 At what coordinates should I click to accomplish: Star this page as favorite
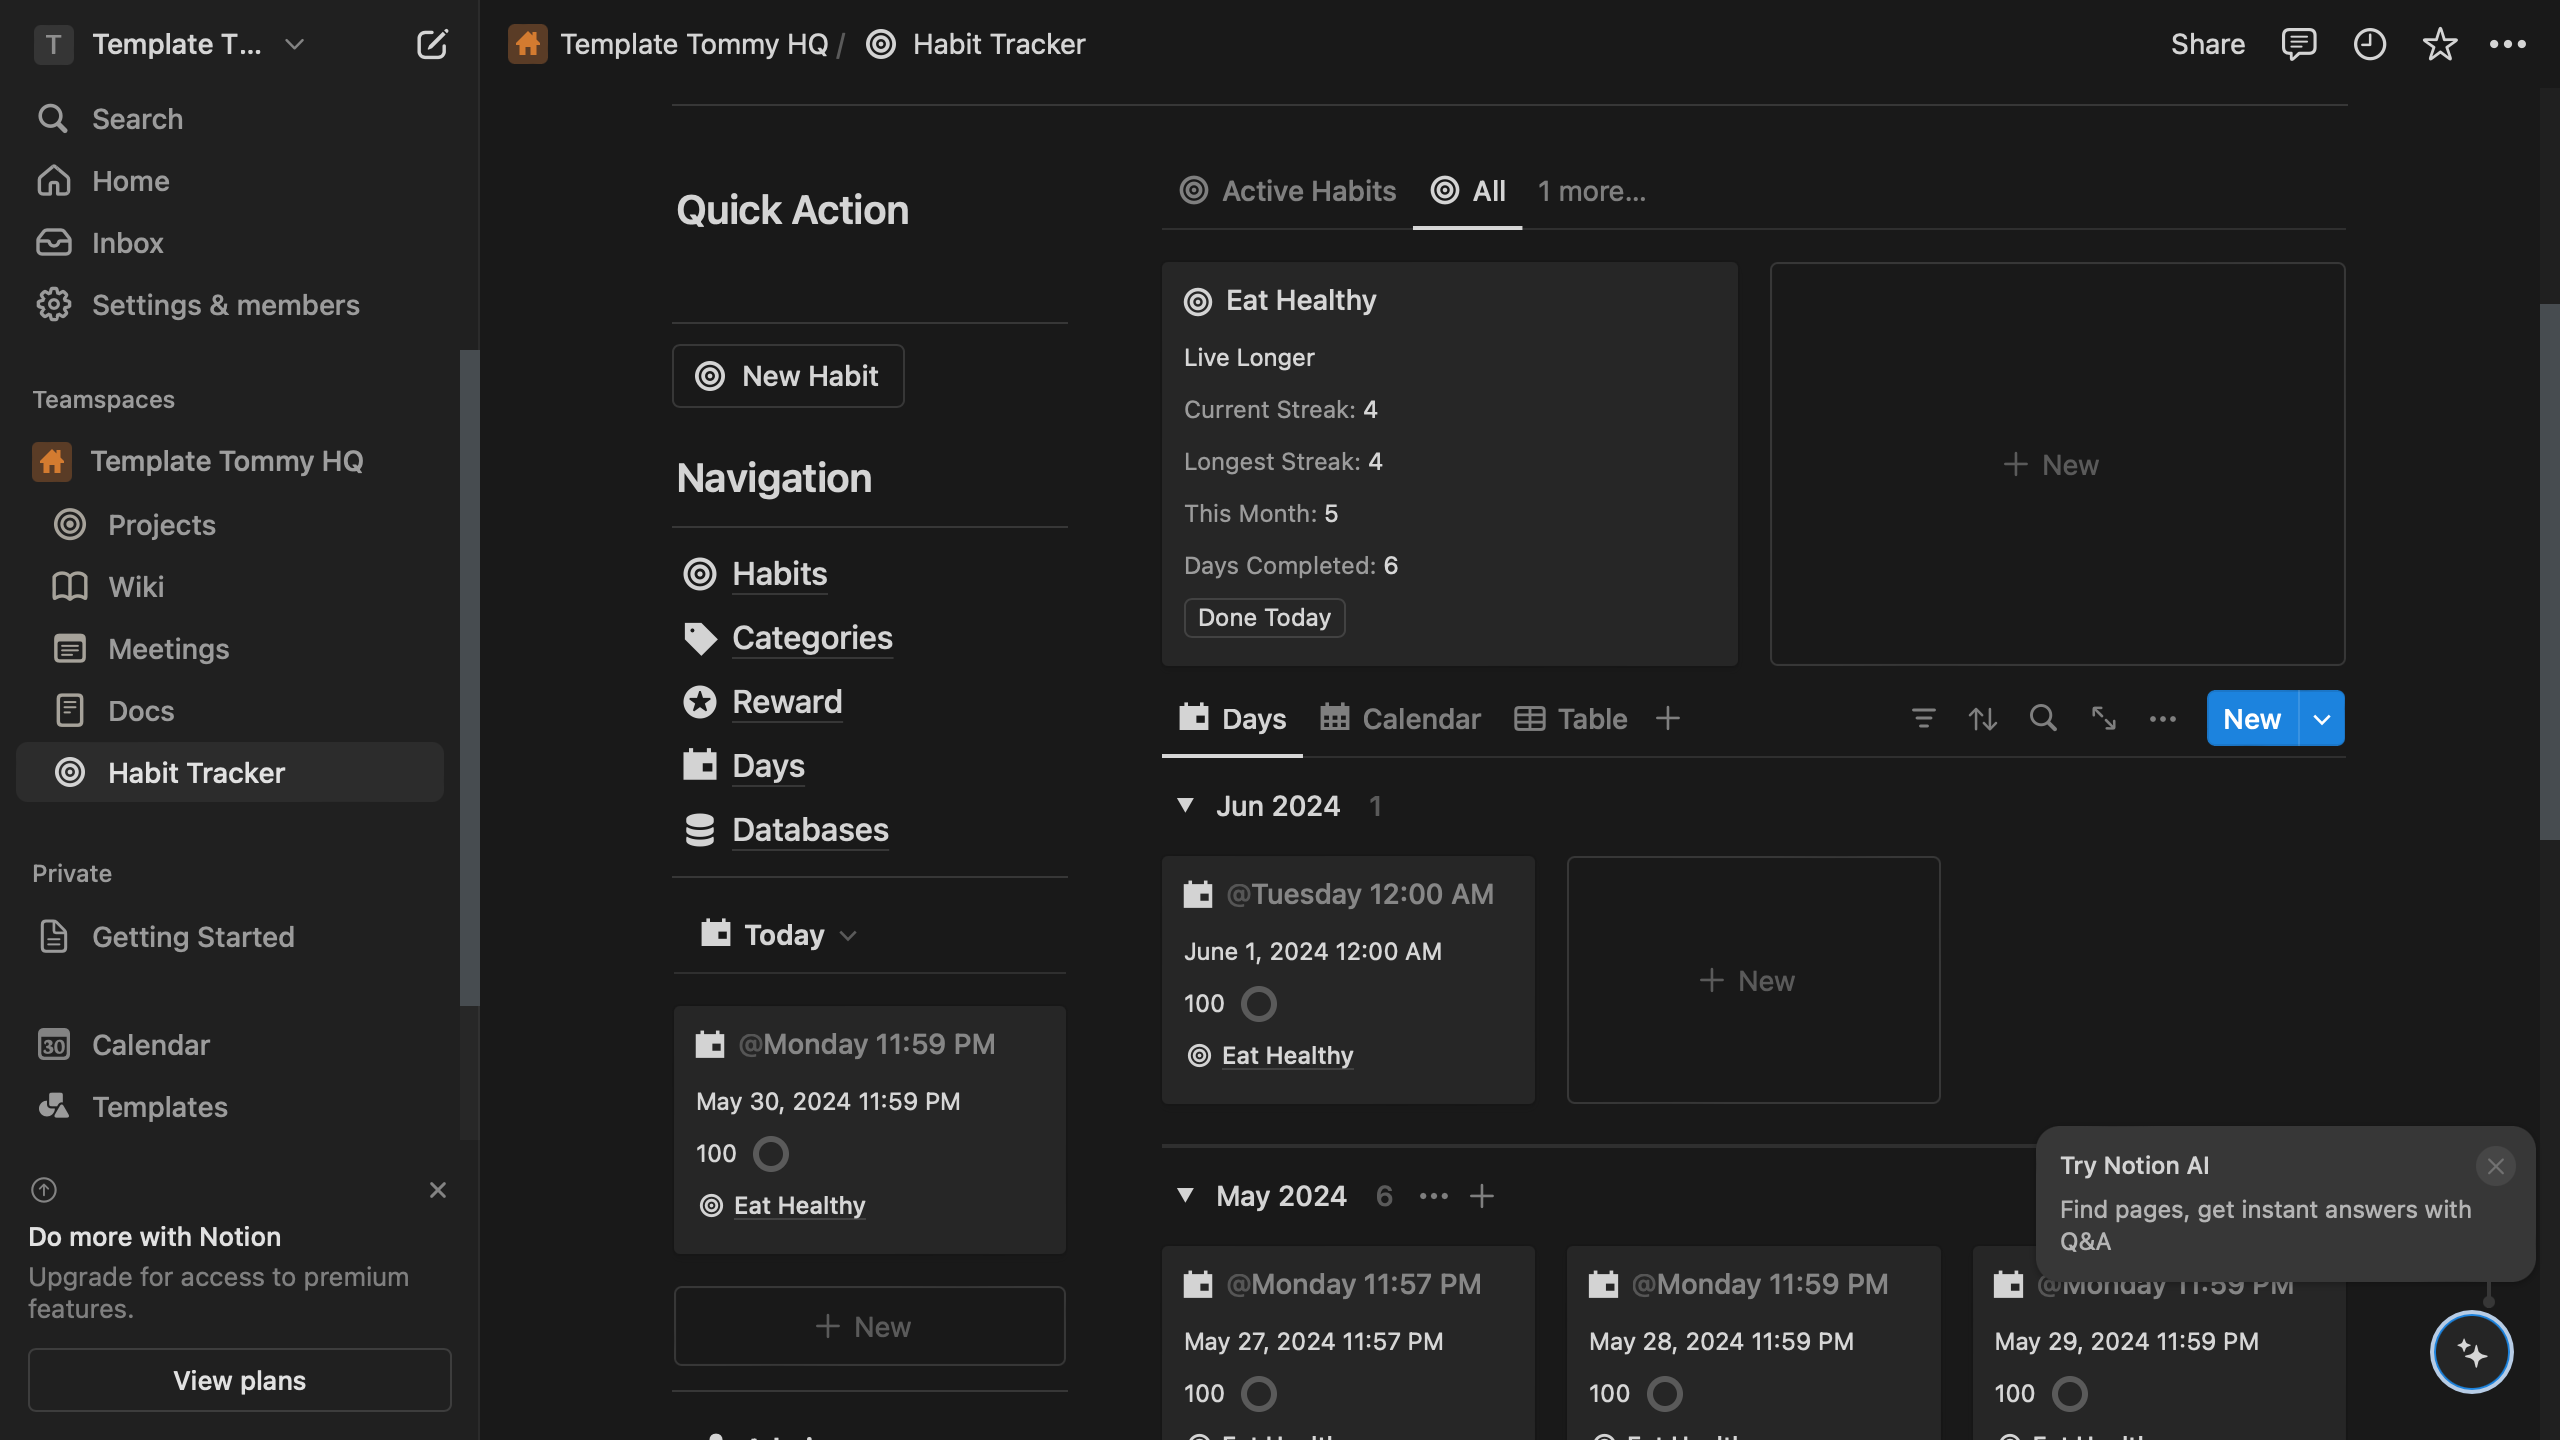tap(2439, 44)
